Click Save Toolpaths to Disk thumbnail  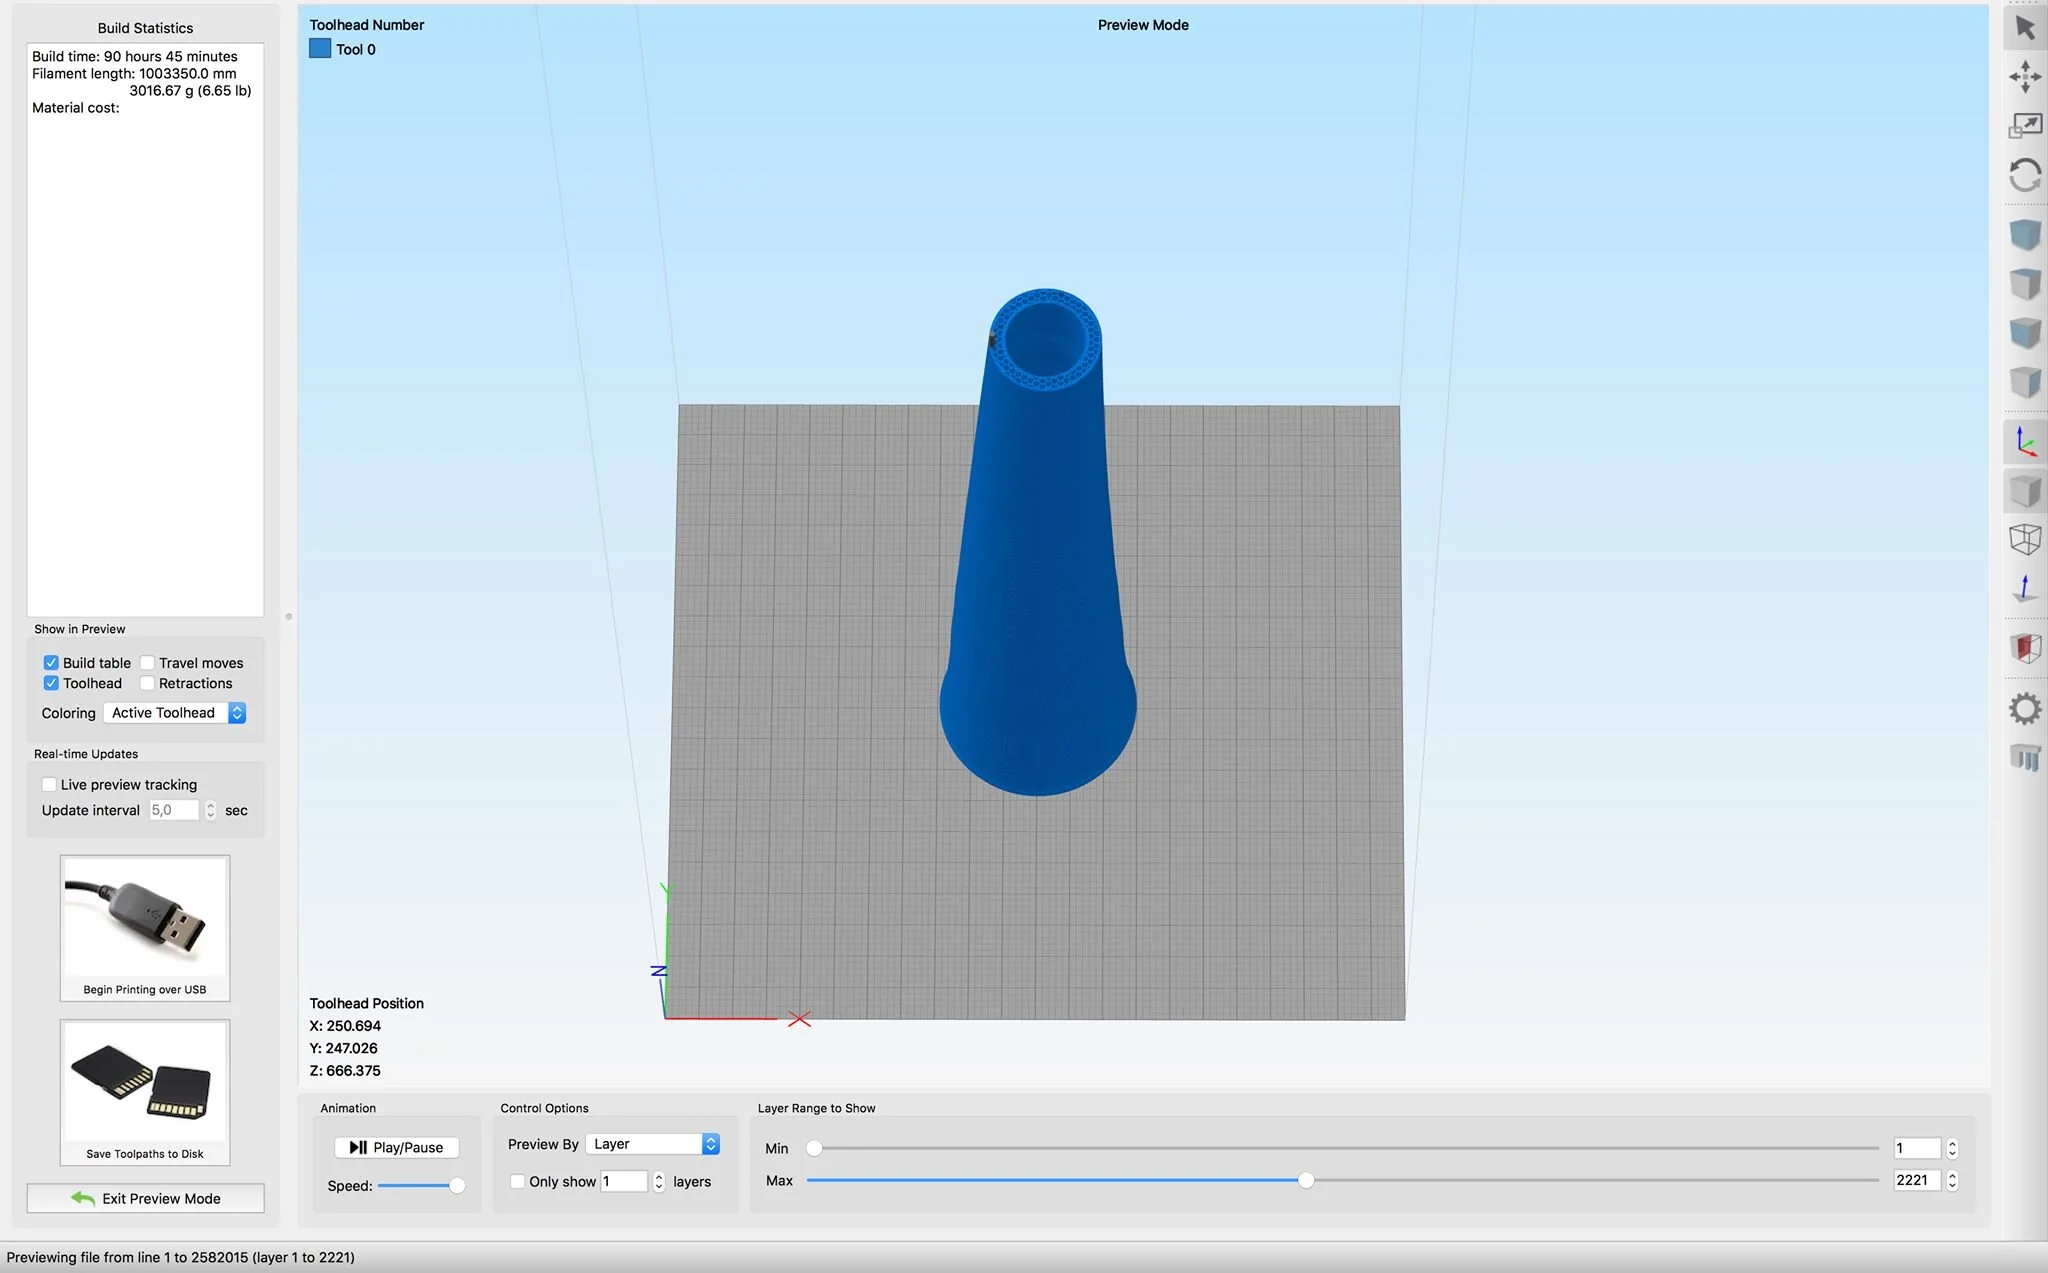pyautogui.click(x=145, y=1092)
